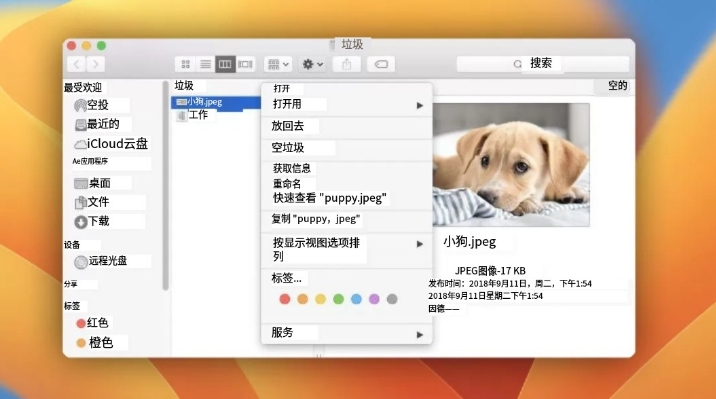716x399 pixels.
Task: Click the puppy preview image
Action: pyautogui.click(x=511, y=165)
